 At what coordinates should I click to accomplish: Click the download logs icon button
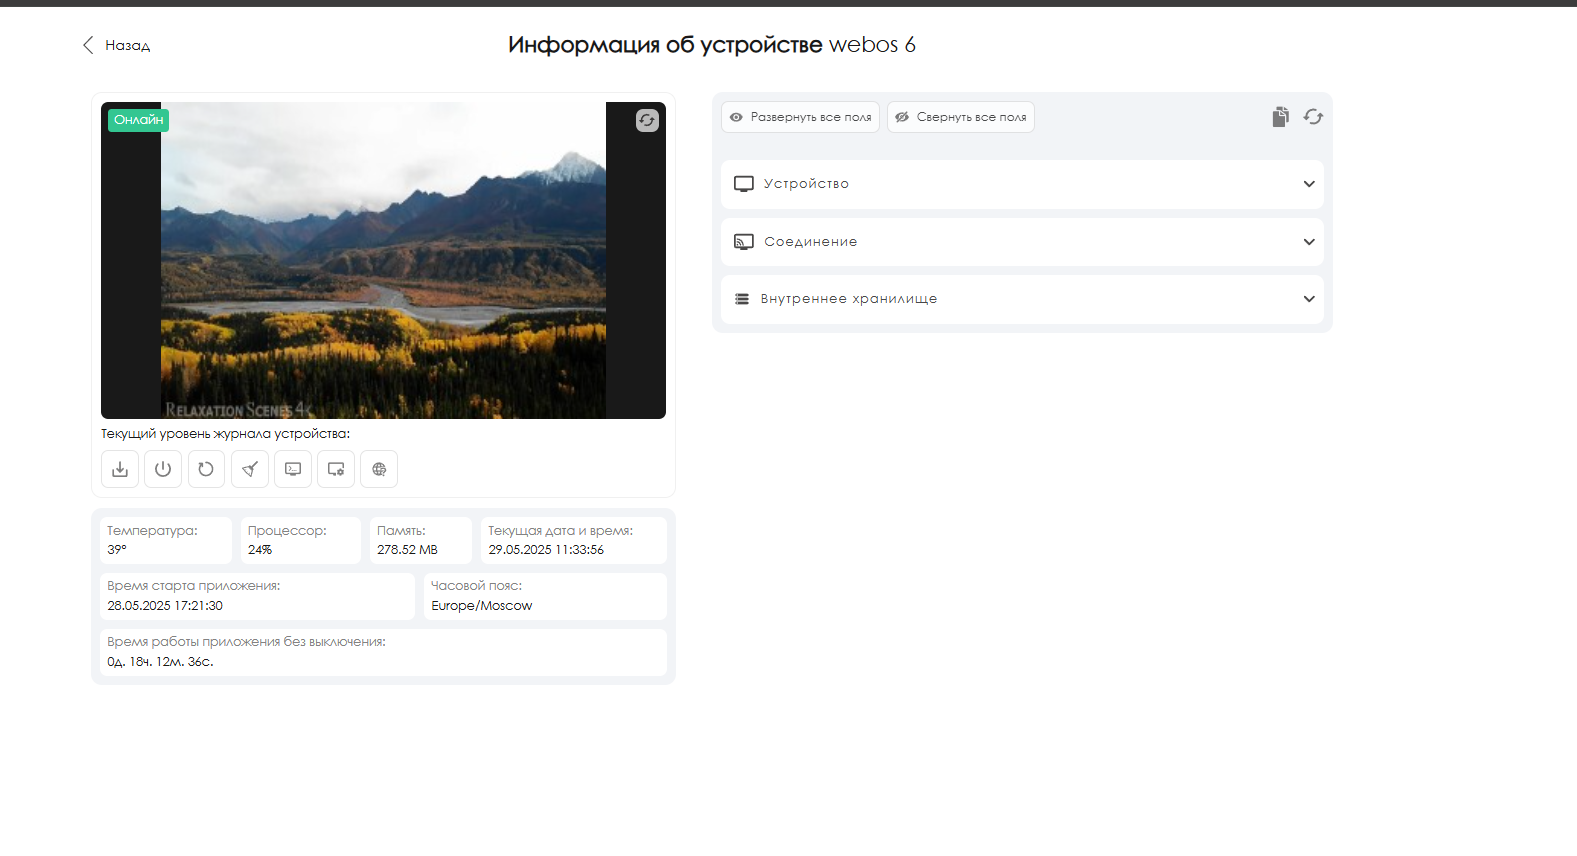tap(120, 469)
